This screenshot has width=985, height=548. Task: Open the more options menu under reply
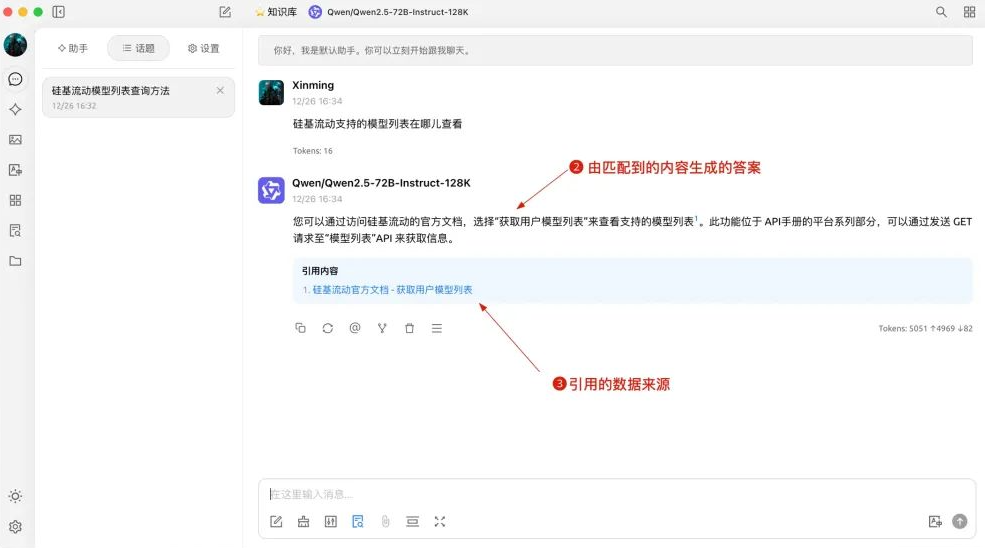tap(437, 328)
